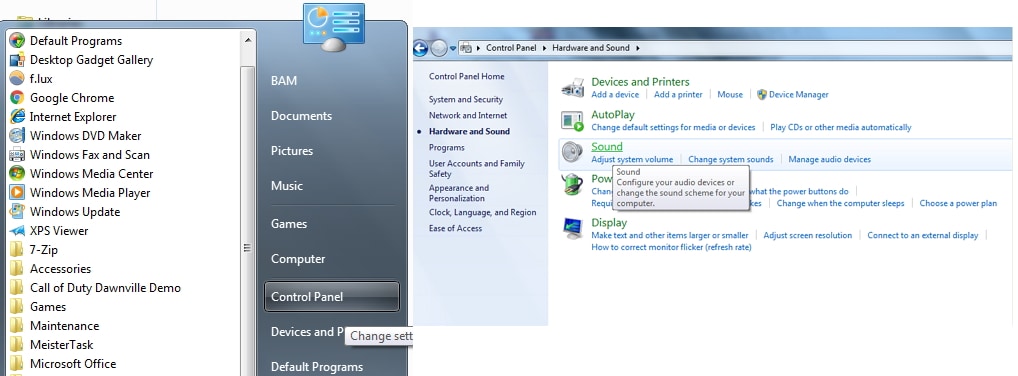Click the Sound speaker icon
This screenshot has width=1018, height=376.
coord(572,152)
